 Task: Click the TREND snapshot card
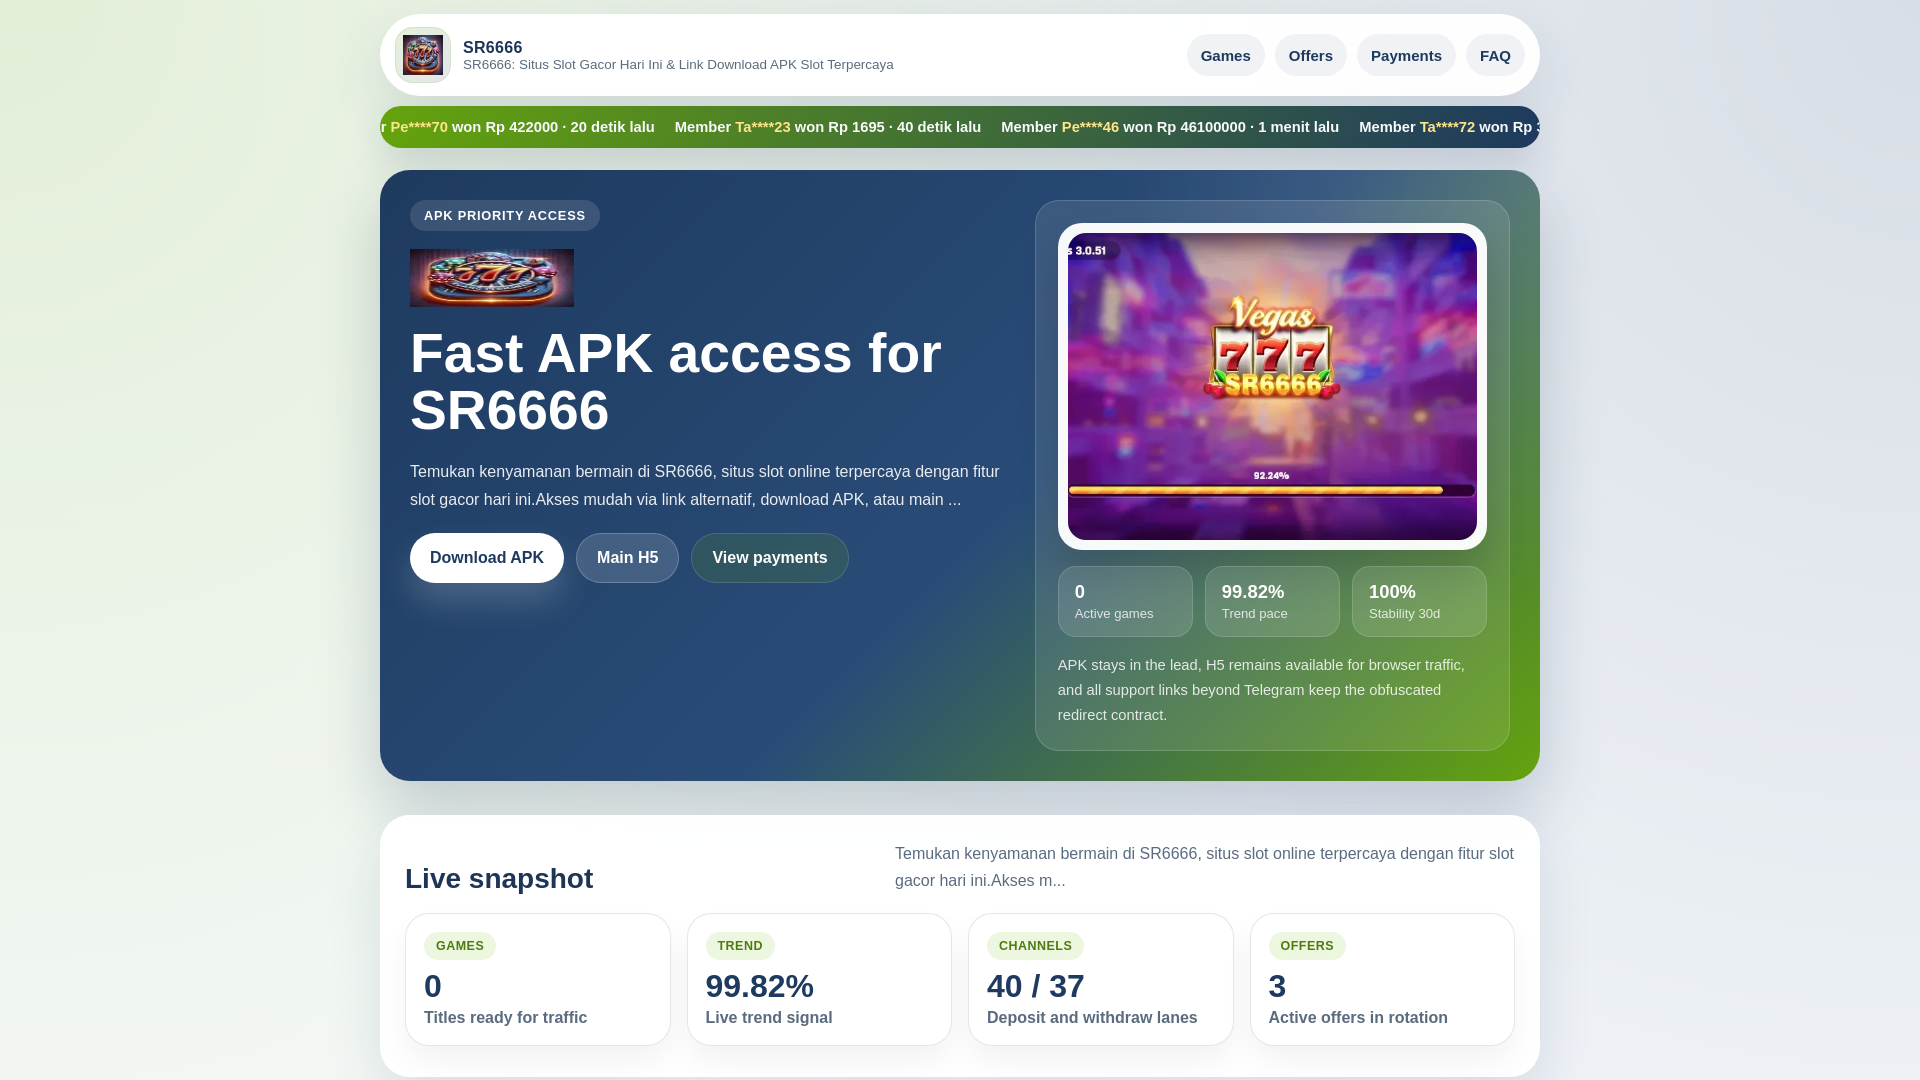pyautogui.click(x=819, y=980)
